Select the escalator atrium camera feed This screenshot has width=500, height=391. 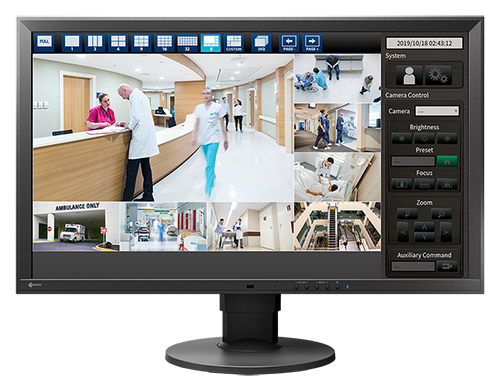337,226
